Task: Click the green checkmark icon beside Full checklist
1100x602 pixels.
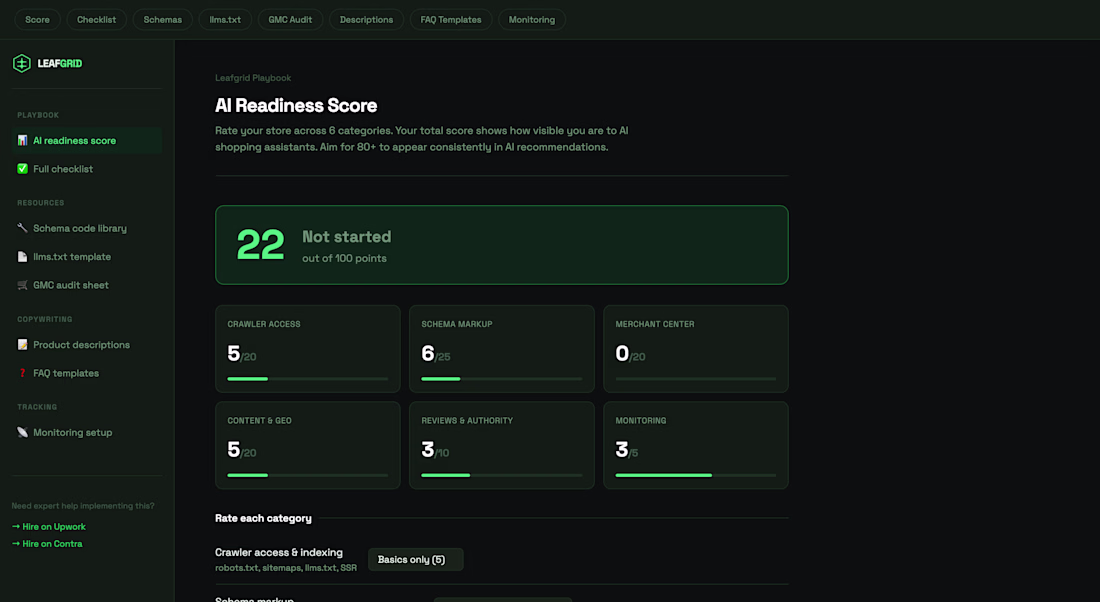Action: [22, 168]
